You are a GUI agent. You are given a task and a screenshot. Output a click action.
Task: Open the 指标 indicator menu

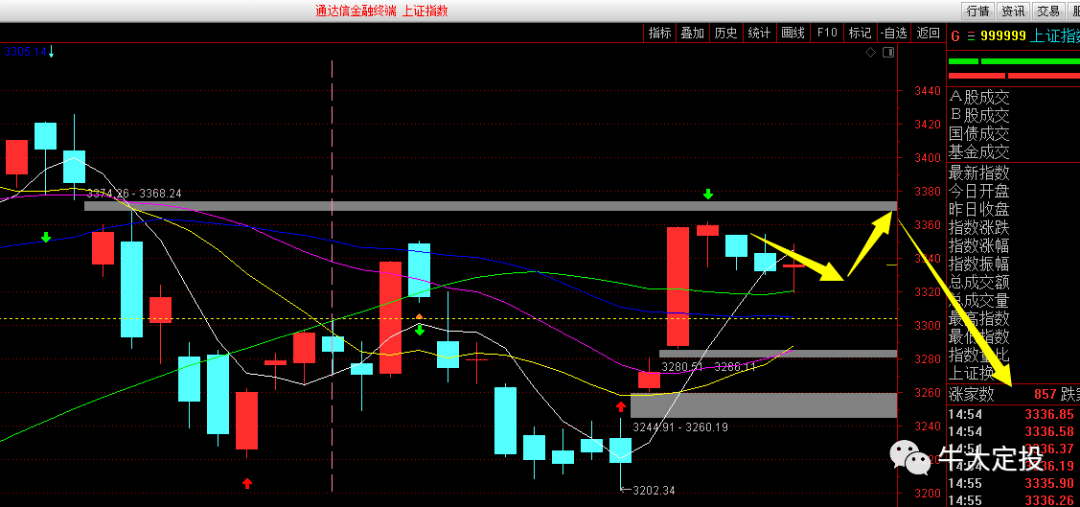(x=660, y=32)
